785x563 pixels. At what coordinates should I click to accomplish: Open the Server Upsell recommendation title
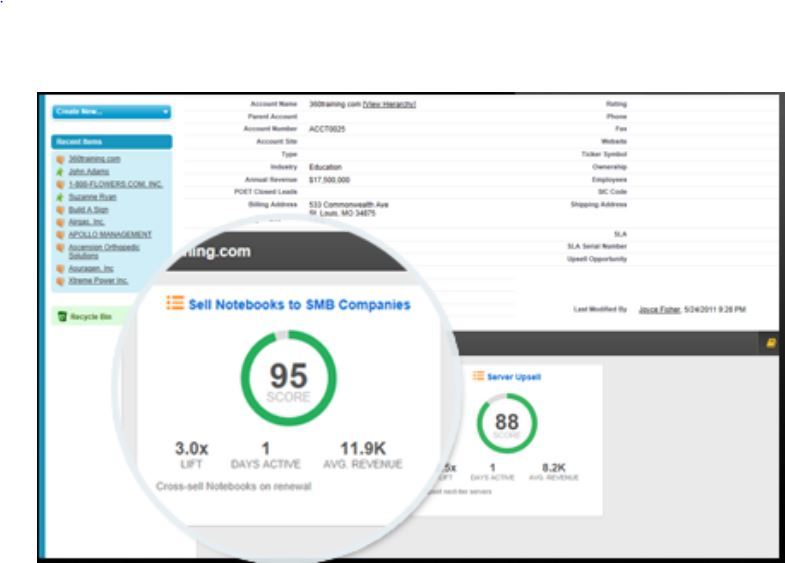pos(514,376)
